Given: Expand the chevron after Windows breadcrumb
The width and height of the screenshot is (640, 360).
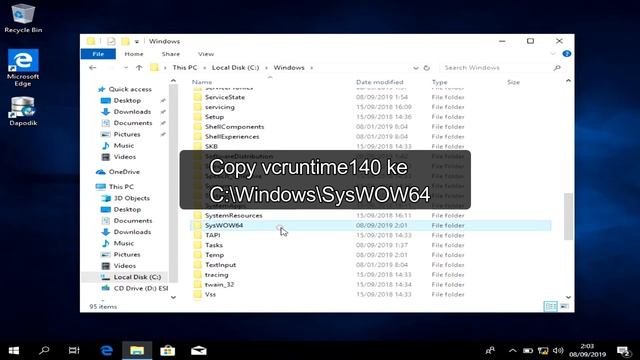Looking at the screenshot, I should [x=311, y=68].
